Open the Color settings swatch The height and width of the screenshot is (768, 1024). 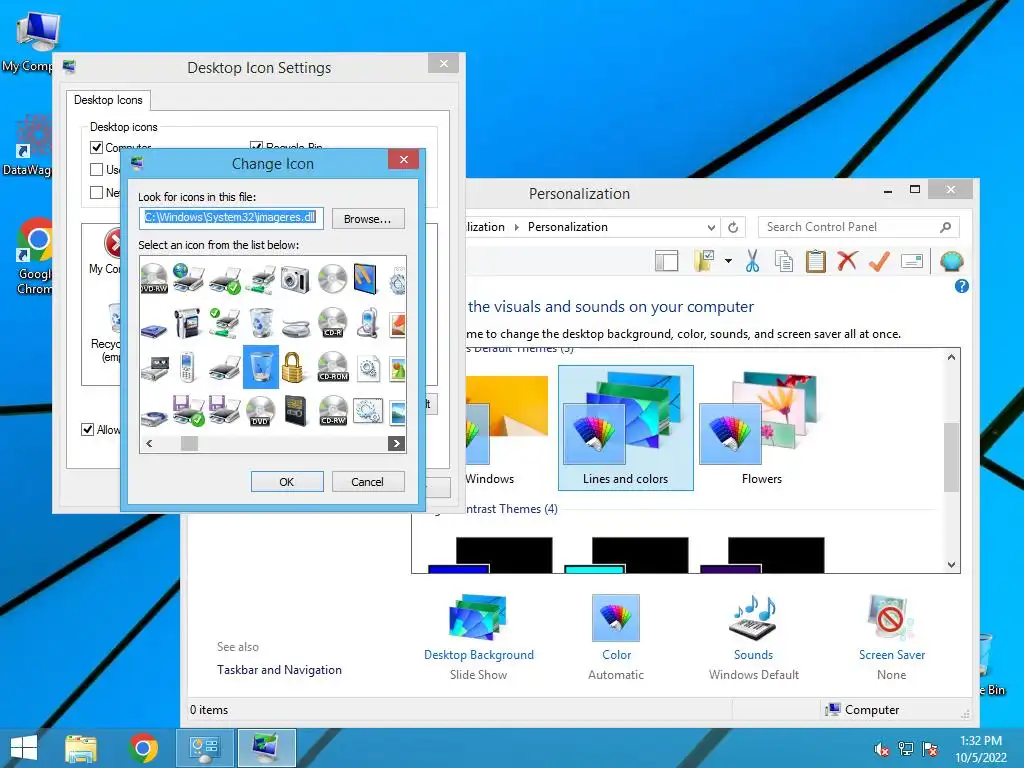[616, 618]
